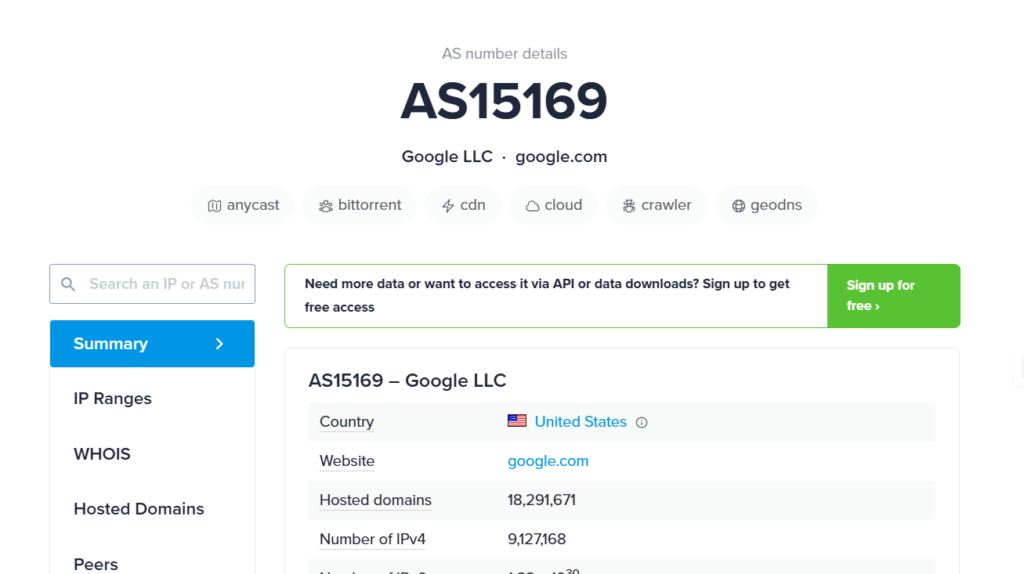Click the info icon next to United States
This screenshot has height=574, width=1024.
pyautogui.click(x=641, y=423)
